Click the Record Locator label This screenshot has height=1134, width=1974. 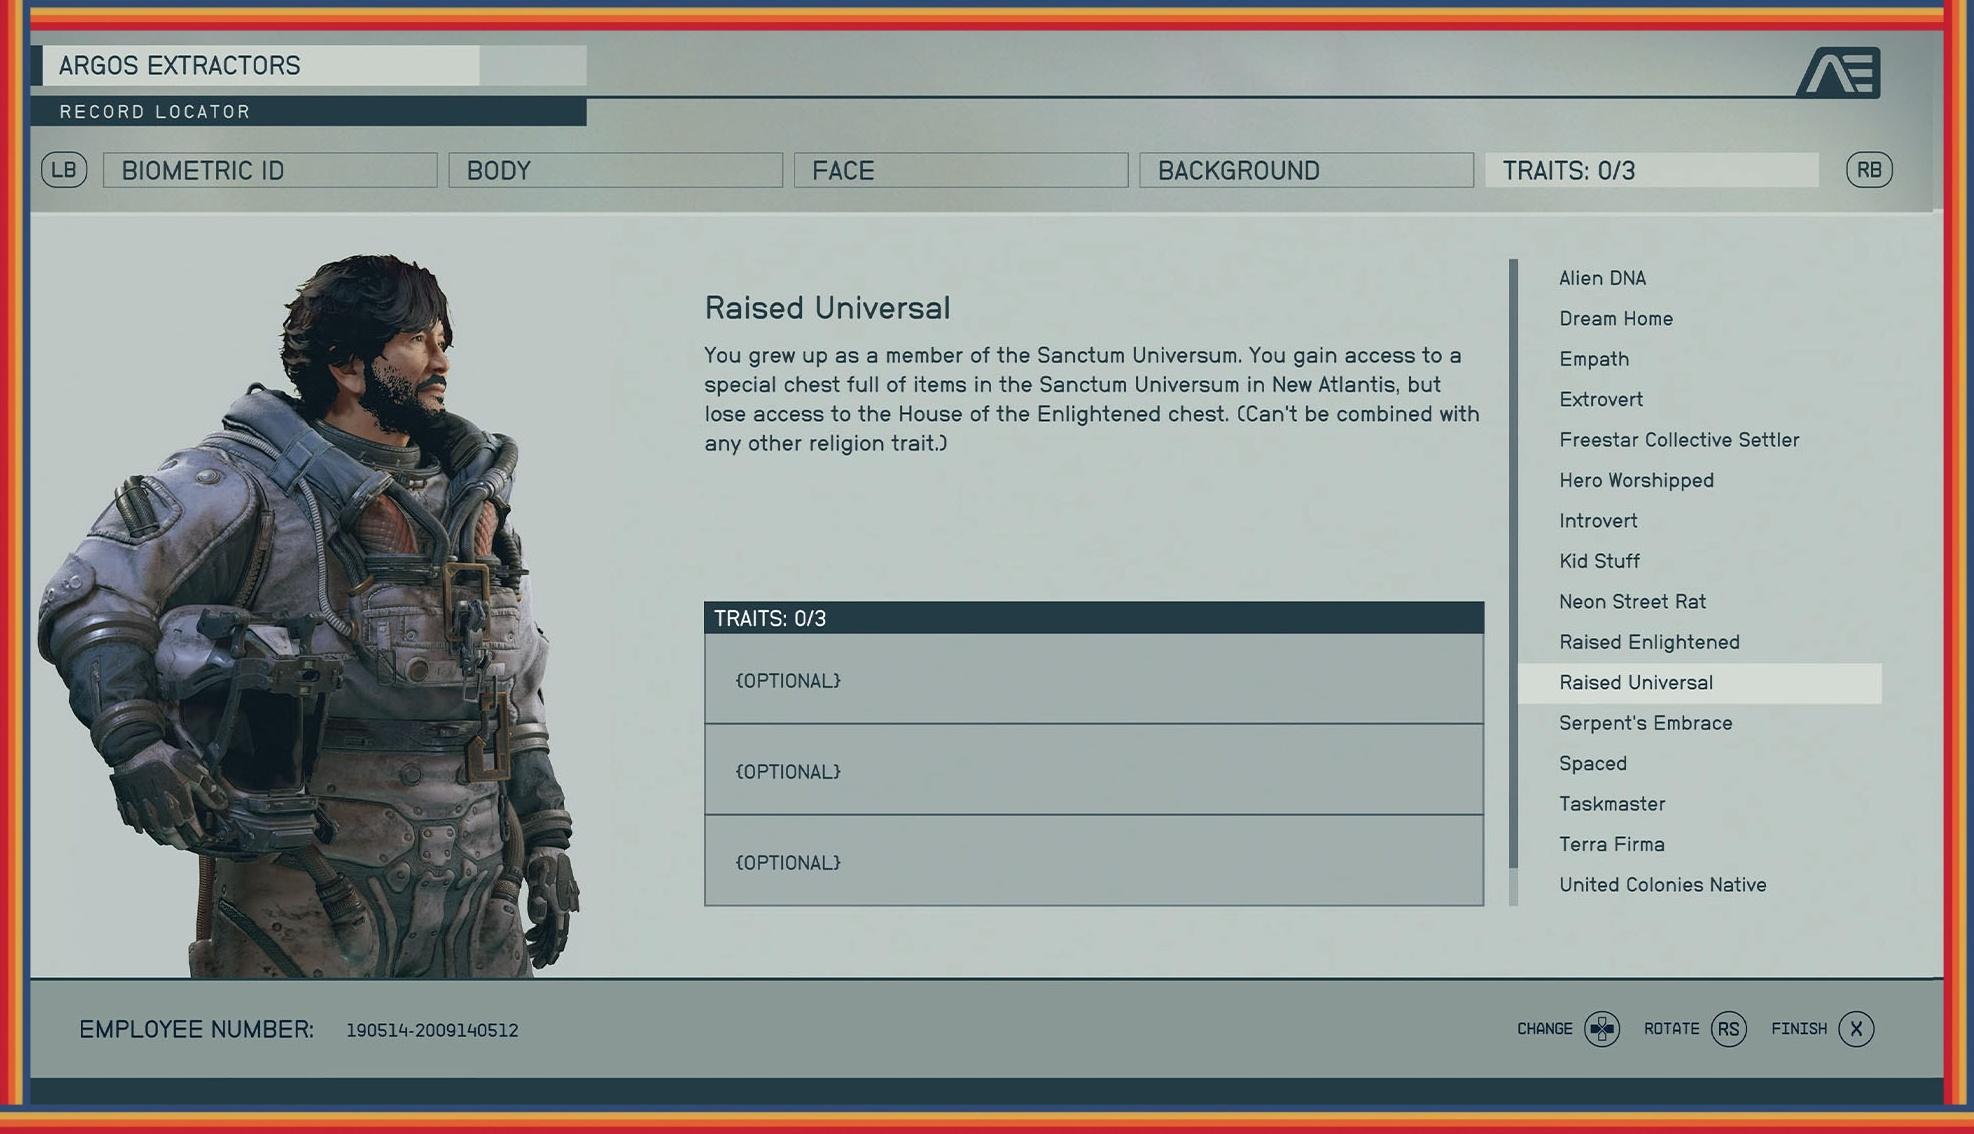[x=155, y=112]
